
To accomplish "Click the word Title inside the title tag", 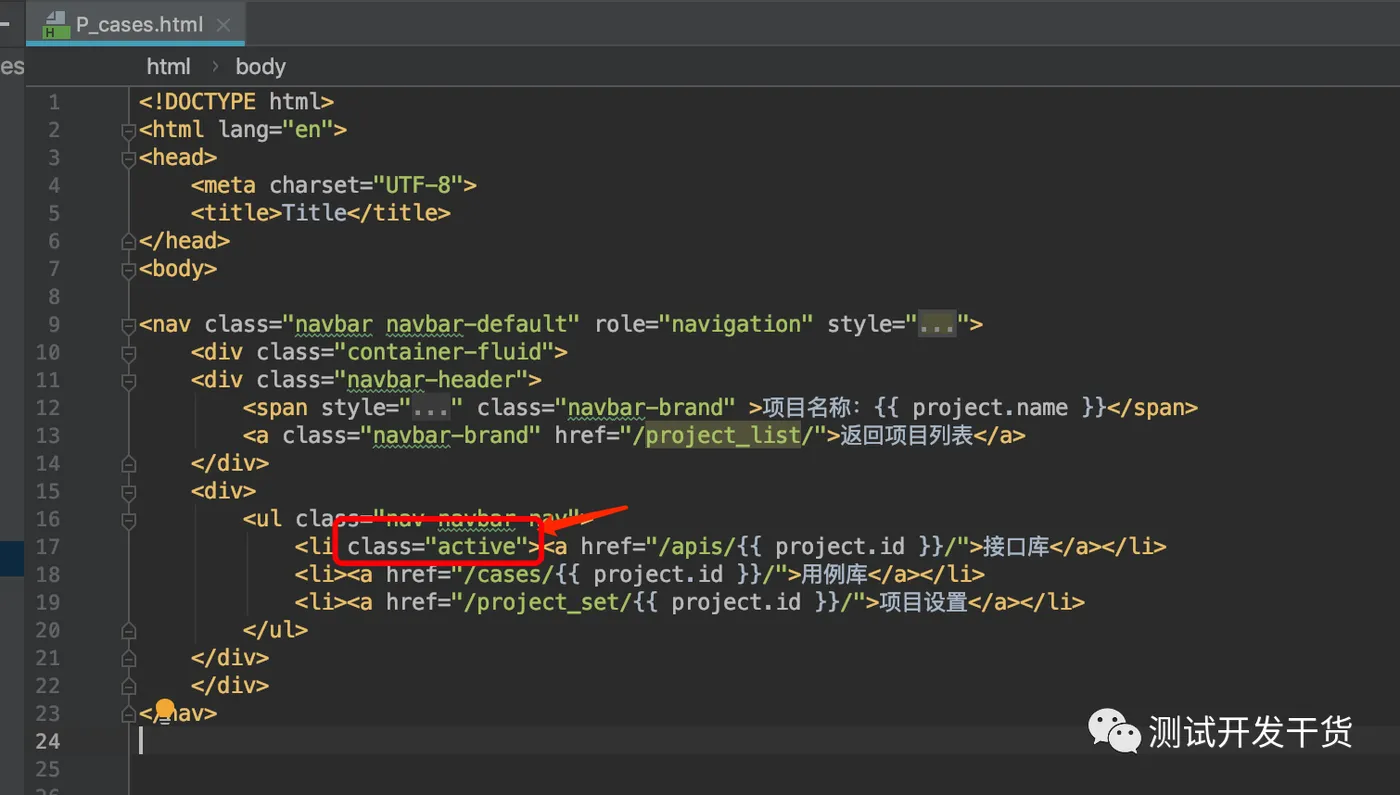I will tap(314, 213).
